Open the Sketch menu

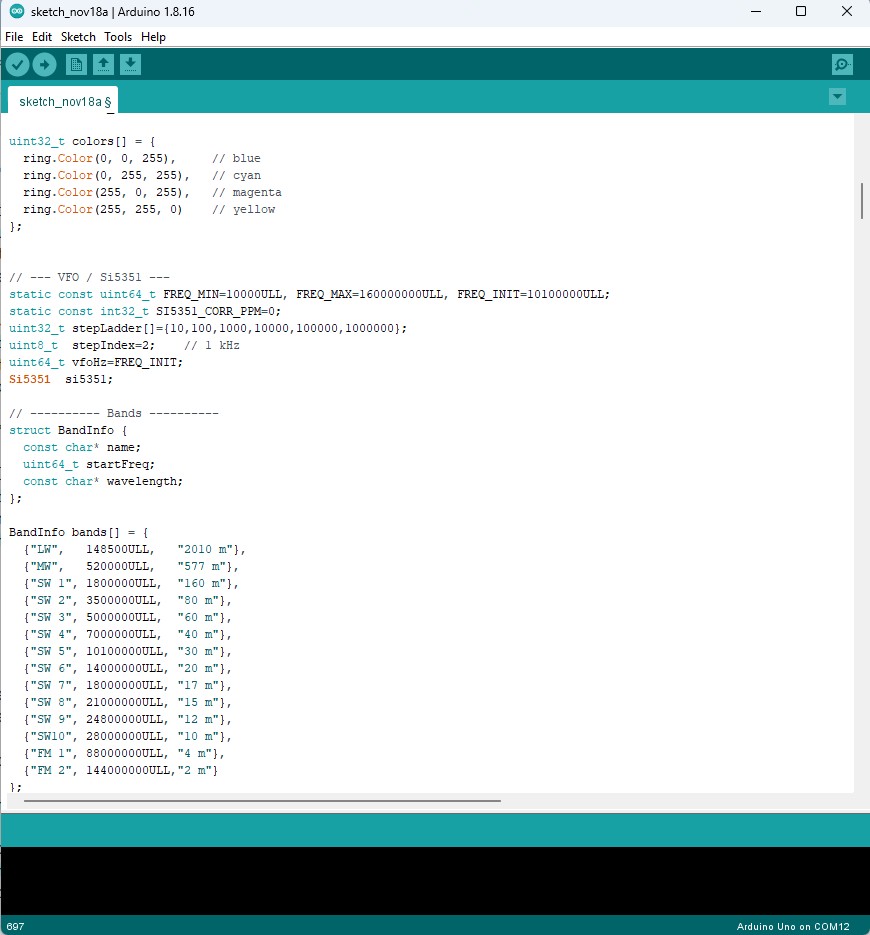(x=78, y=37)
